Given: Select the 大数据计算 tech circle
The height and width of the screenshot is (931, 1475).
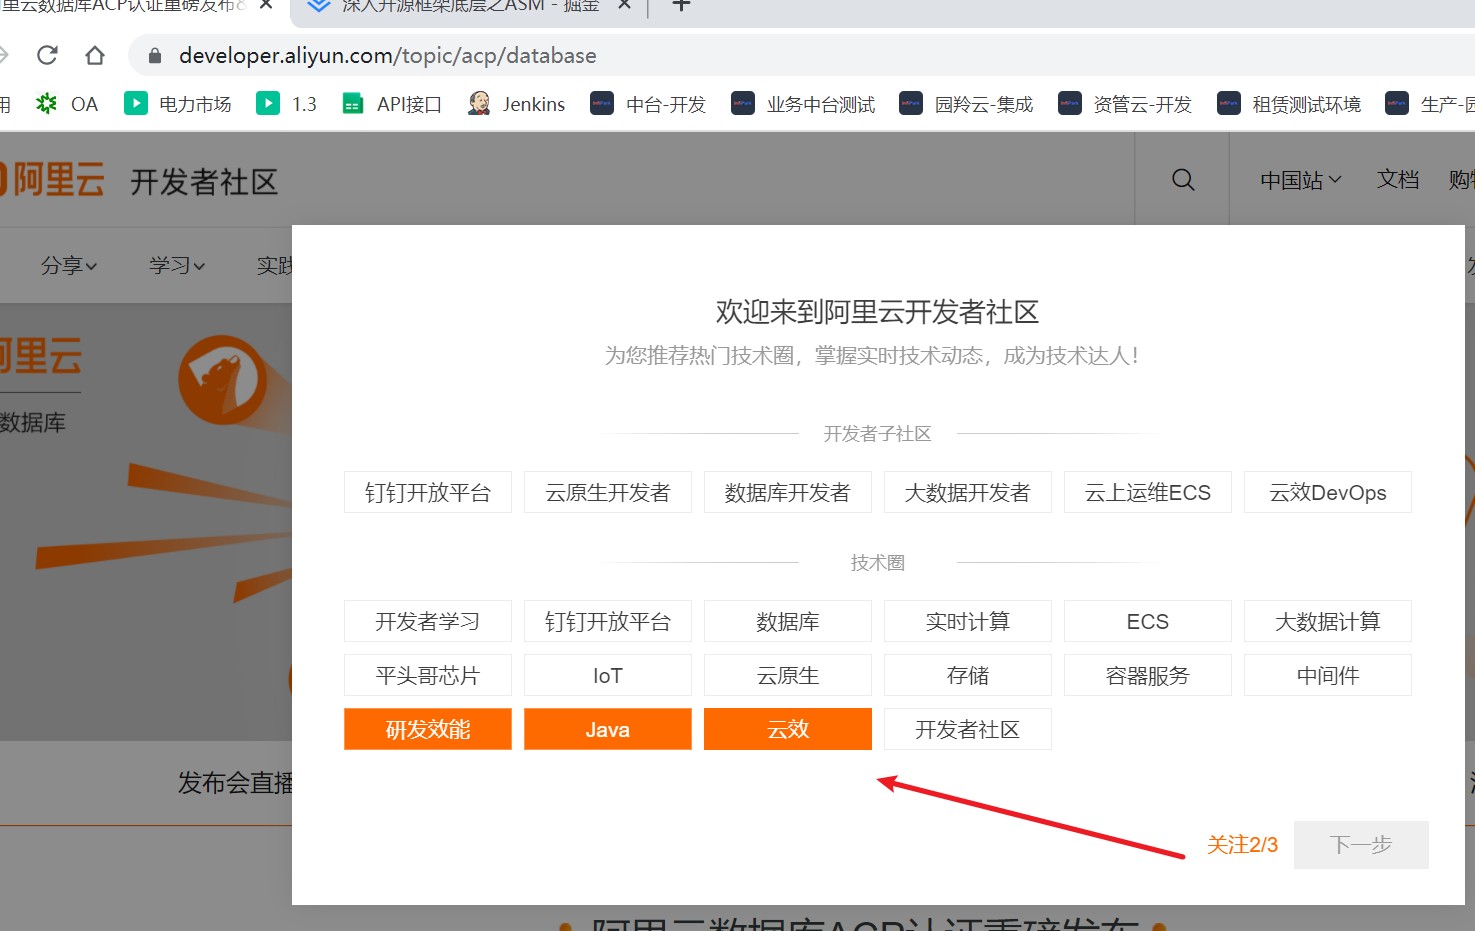Looking at the screenshot, I should coord(1328,621).
